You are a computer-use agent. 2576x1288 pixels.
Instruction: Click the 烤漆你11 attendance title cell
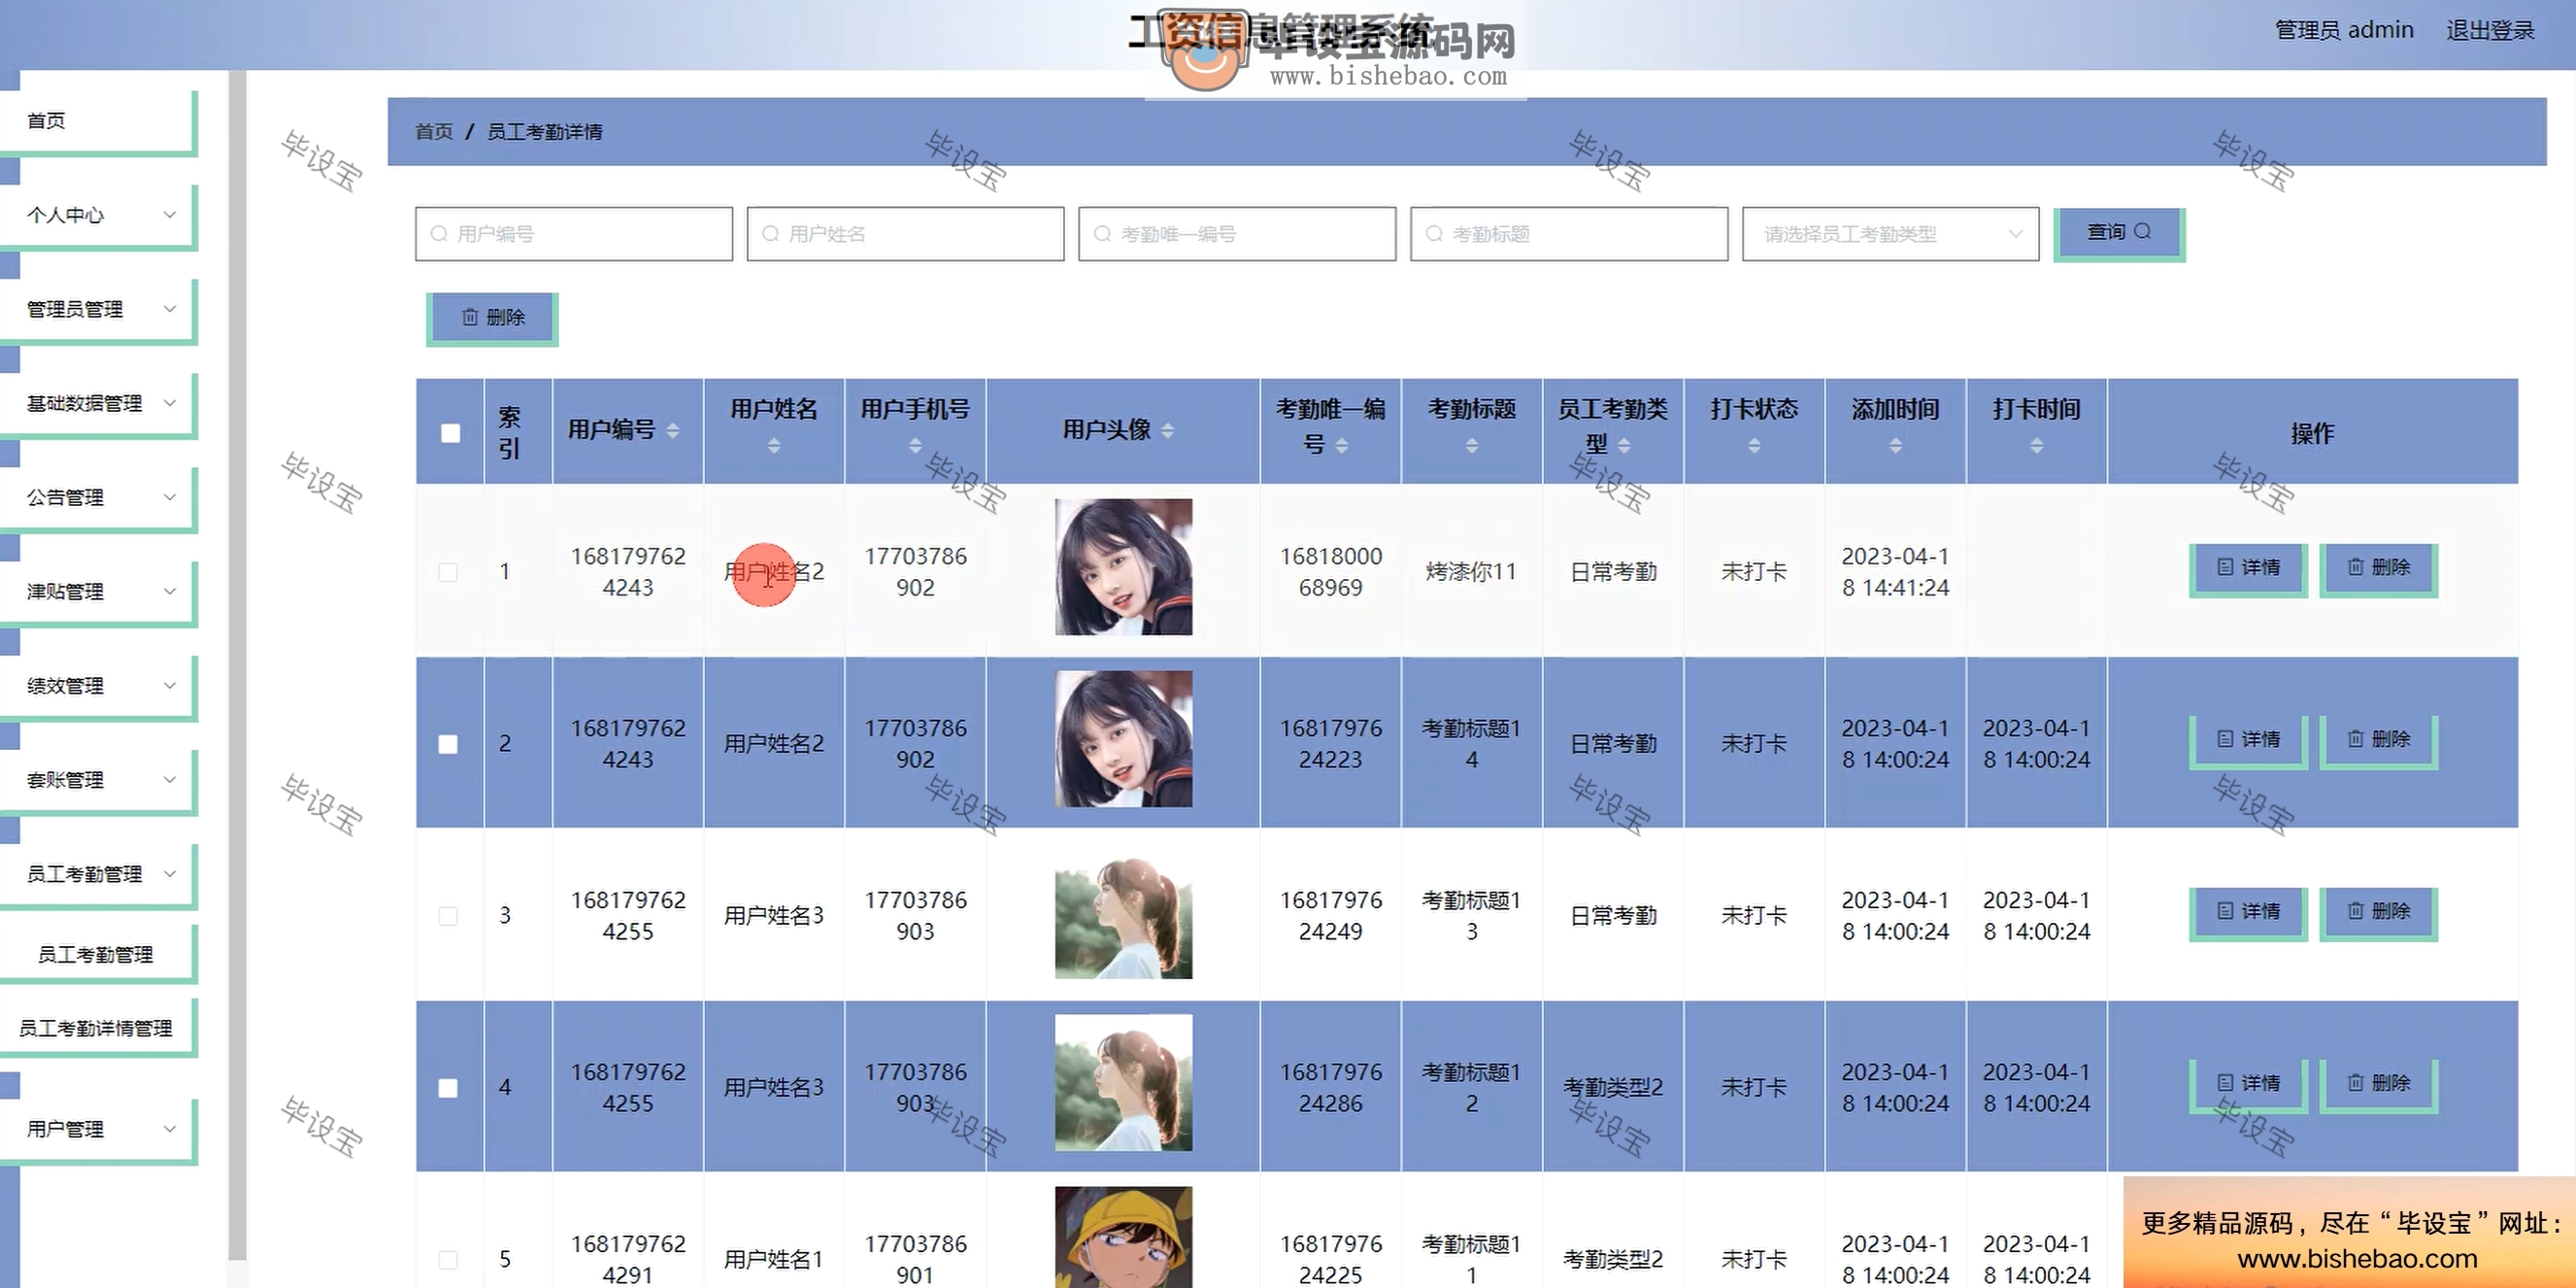[1471, 572]
